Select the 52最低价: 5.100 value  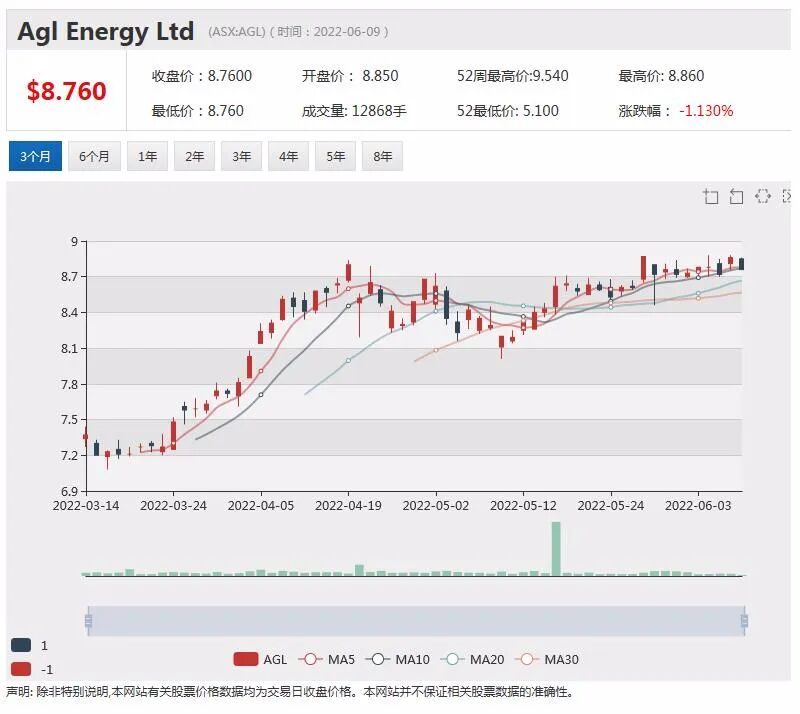click(x=508, y=111)
